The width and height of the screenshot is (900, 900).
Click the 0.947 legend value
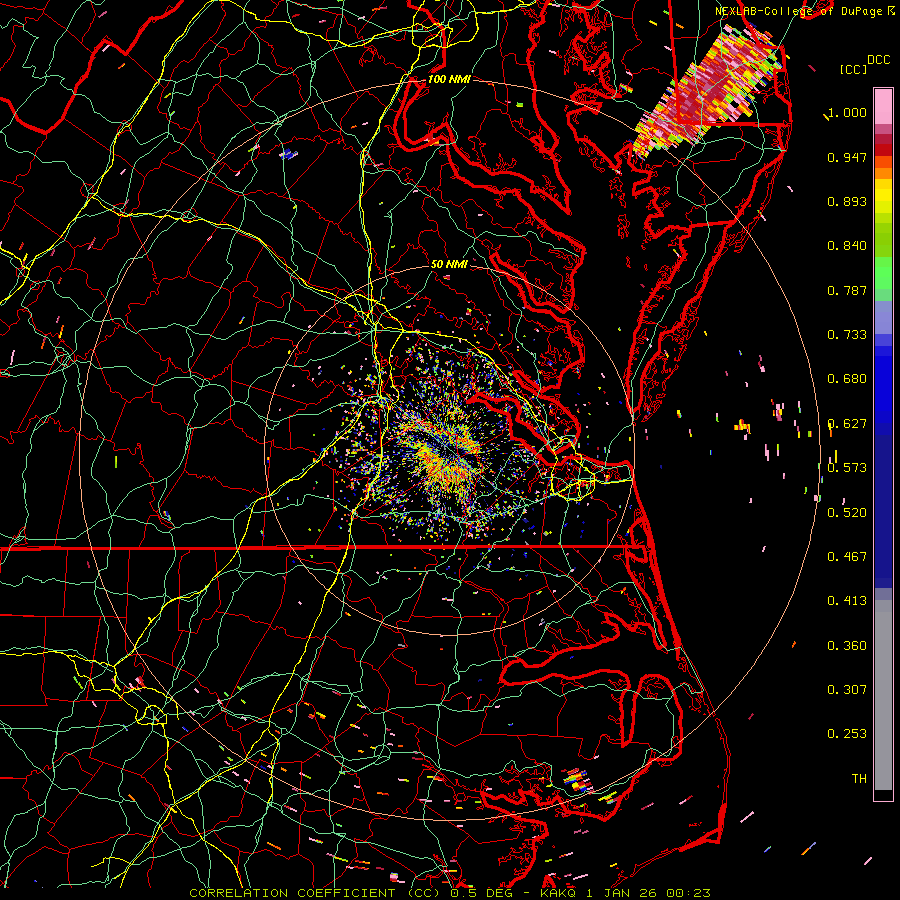click(x=847, y=157)
